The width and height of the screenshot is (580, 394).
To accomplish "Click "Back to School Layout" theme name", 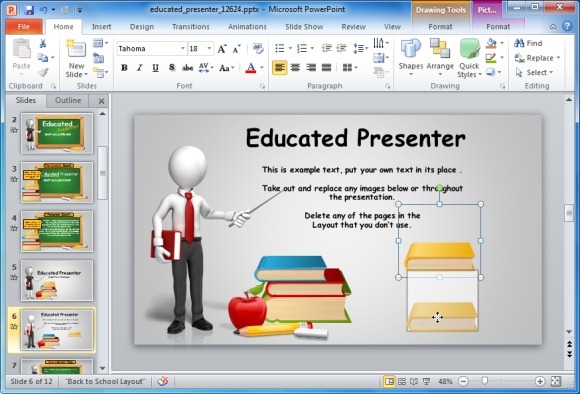I will (x=105, y=381).
